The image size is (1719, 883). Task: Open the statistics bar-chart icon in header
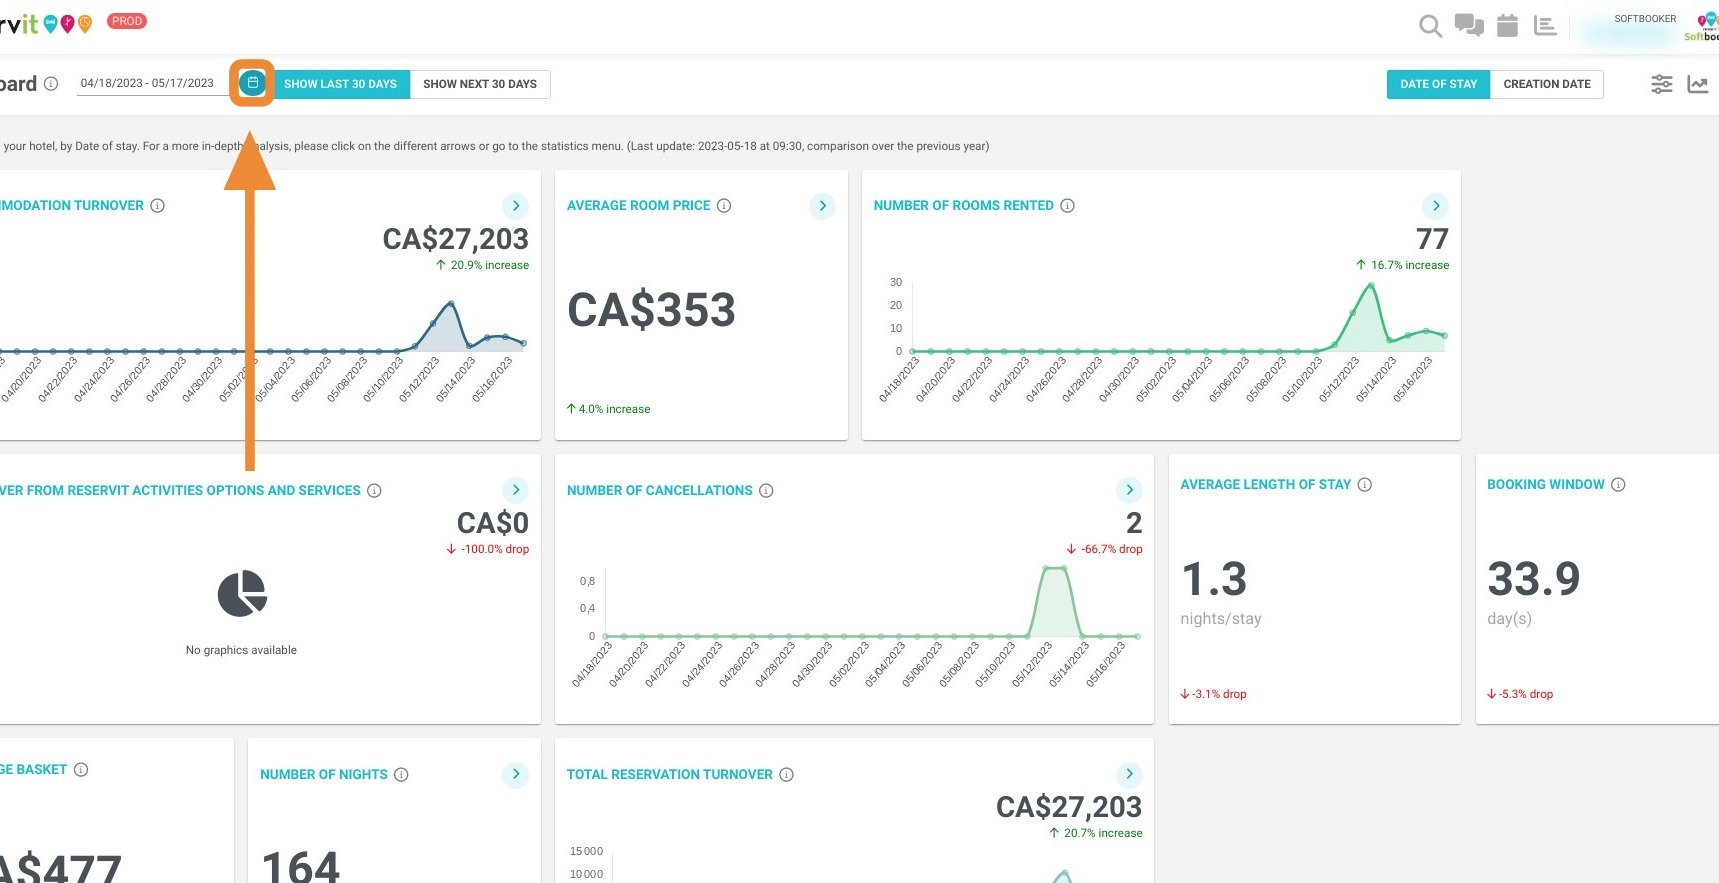tap(1545, 26)
